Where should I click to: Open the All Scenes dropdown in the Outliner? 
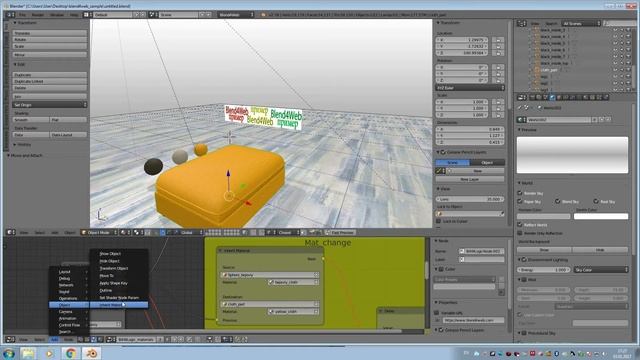coord(580,24)
